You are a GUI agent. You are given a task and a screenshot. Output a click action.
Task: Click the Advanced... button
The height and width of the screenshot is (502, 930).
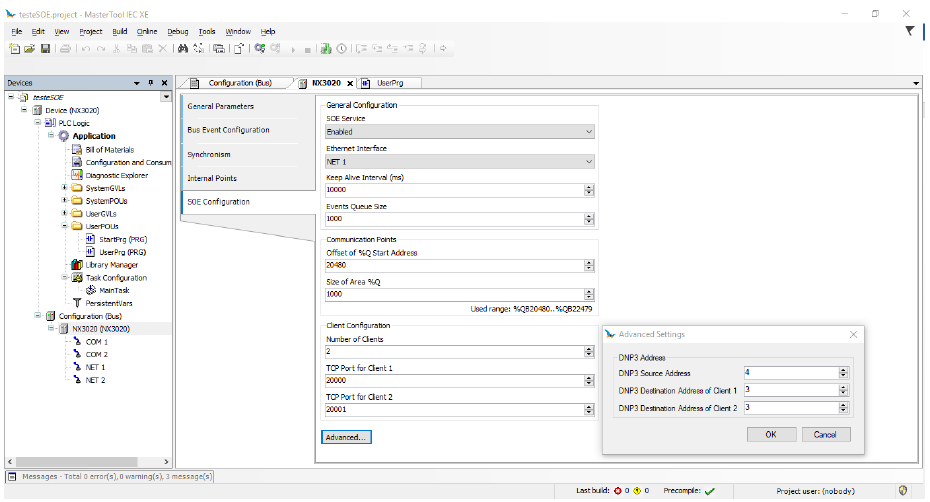point(346,437)
